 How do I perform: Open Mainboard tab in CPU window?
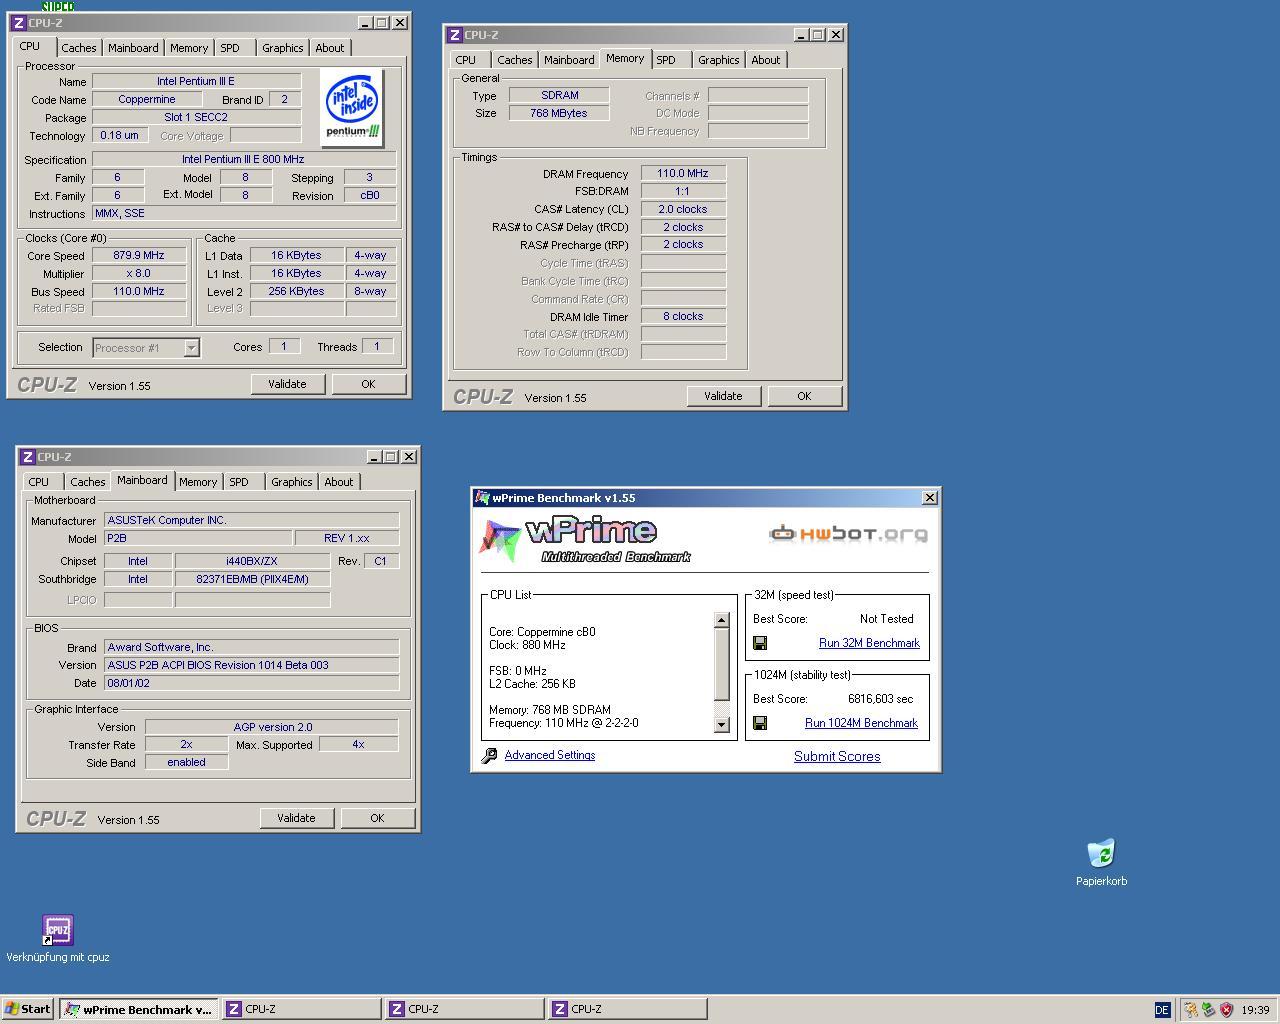[x=133, y=48]
